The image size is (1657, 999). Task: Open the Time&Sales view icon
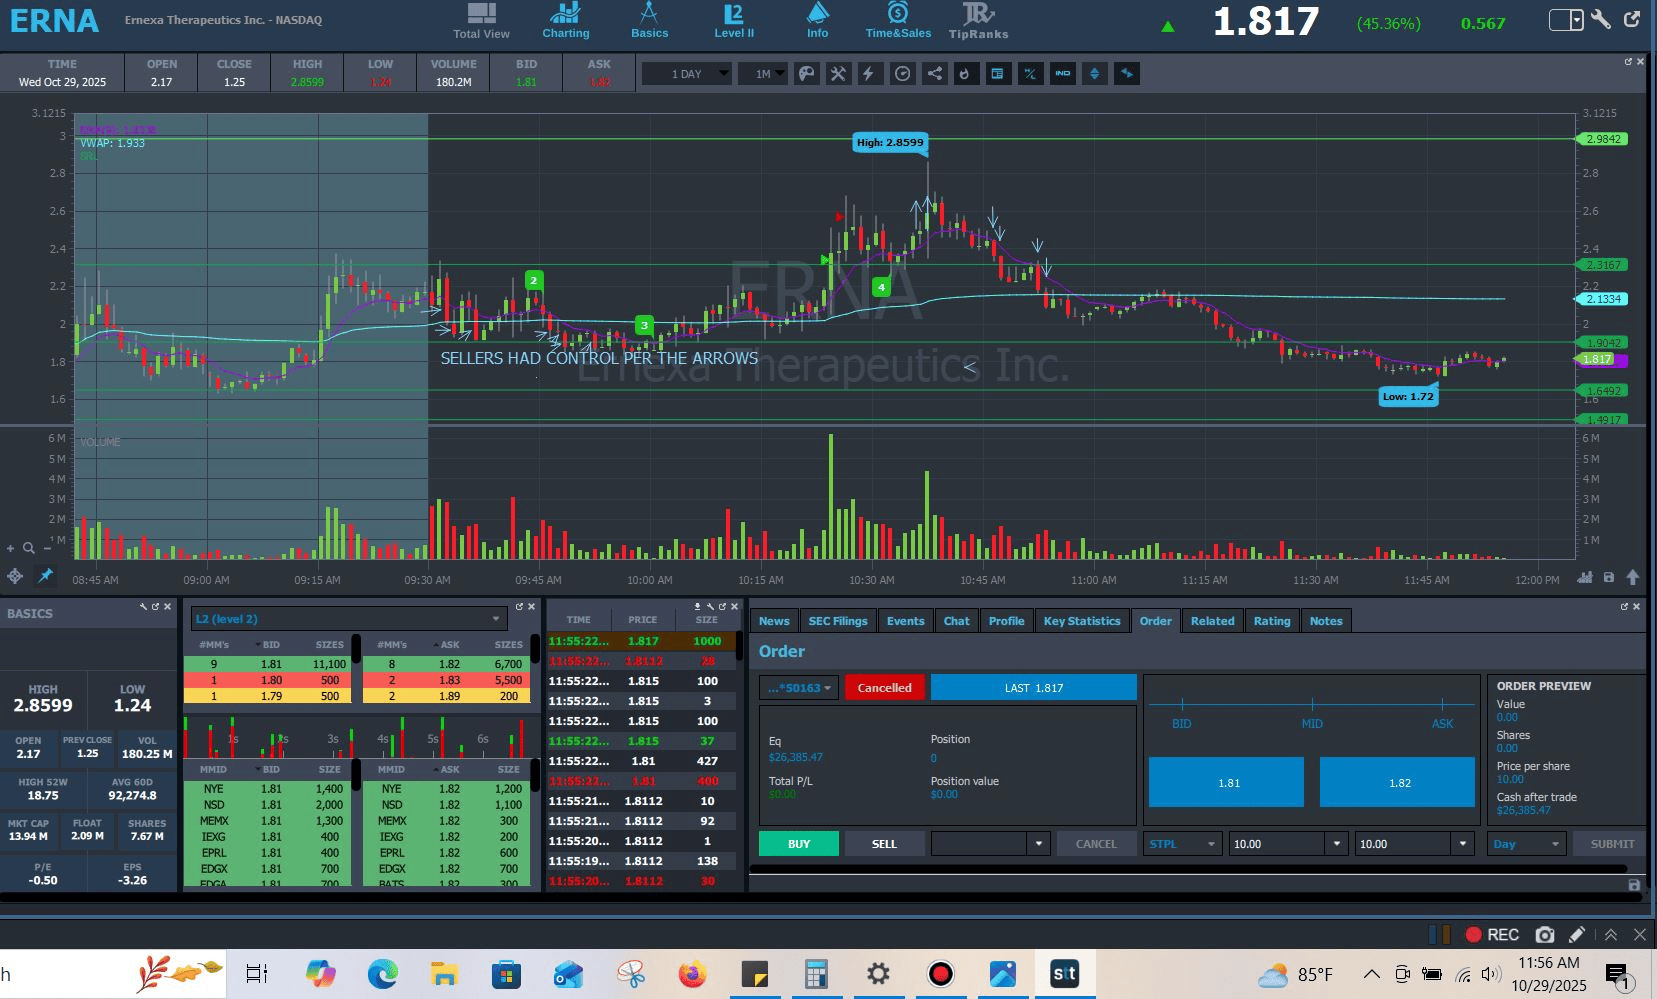tap(898, 21)
